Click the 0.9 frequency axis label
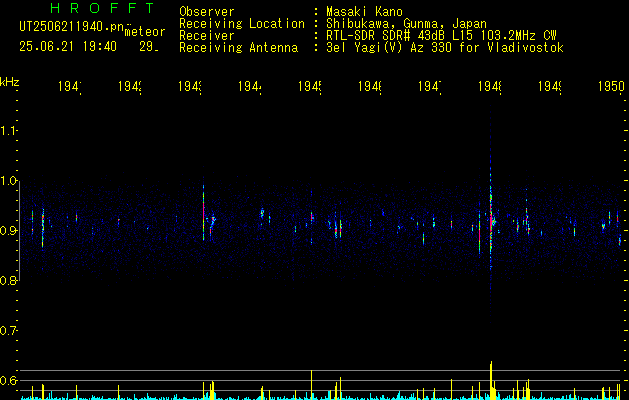The width and height of the screenshot is (629, 400). [9, 230]
